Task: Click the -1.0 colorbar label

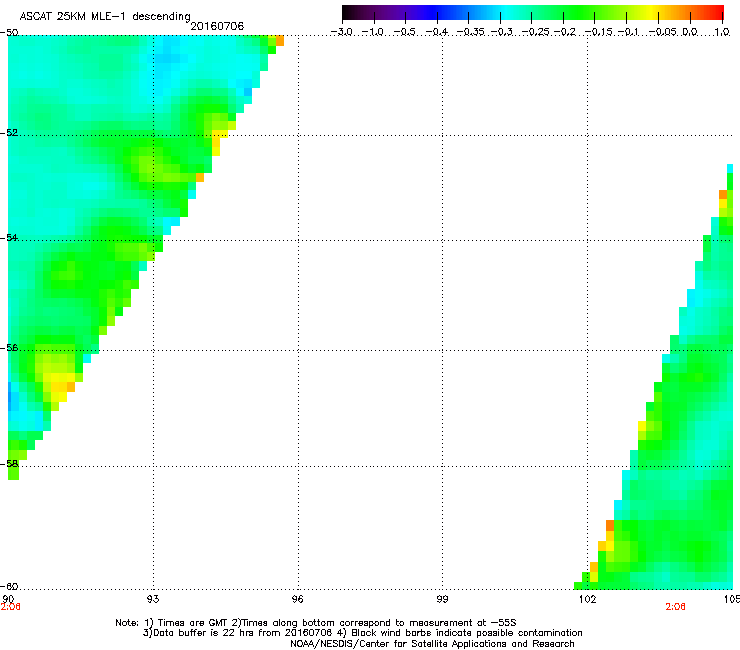Action: (373, 32)
